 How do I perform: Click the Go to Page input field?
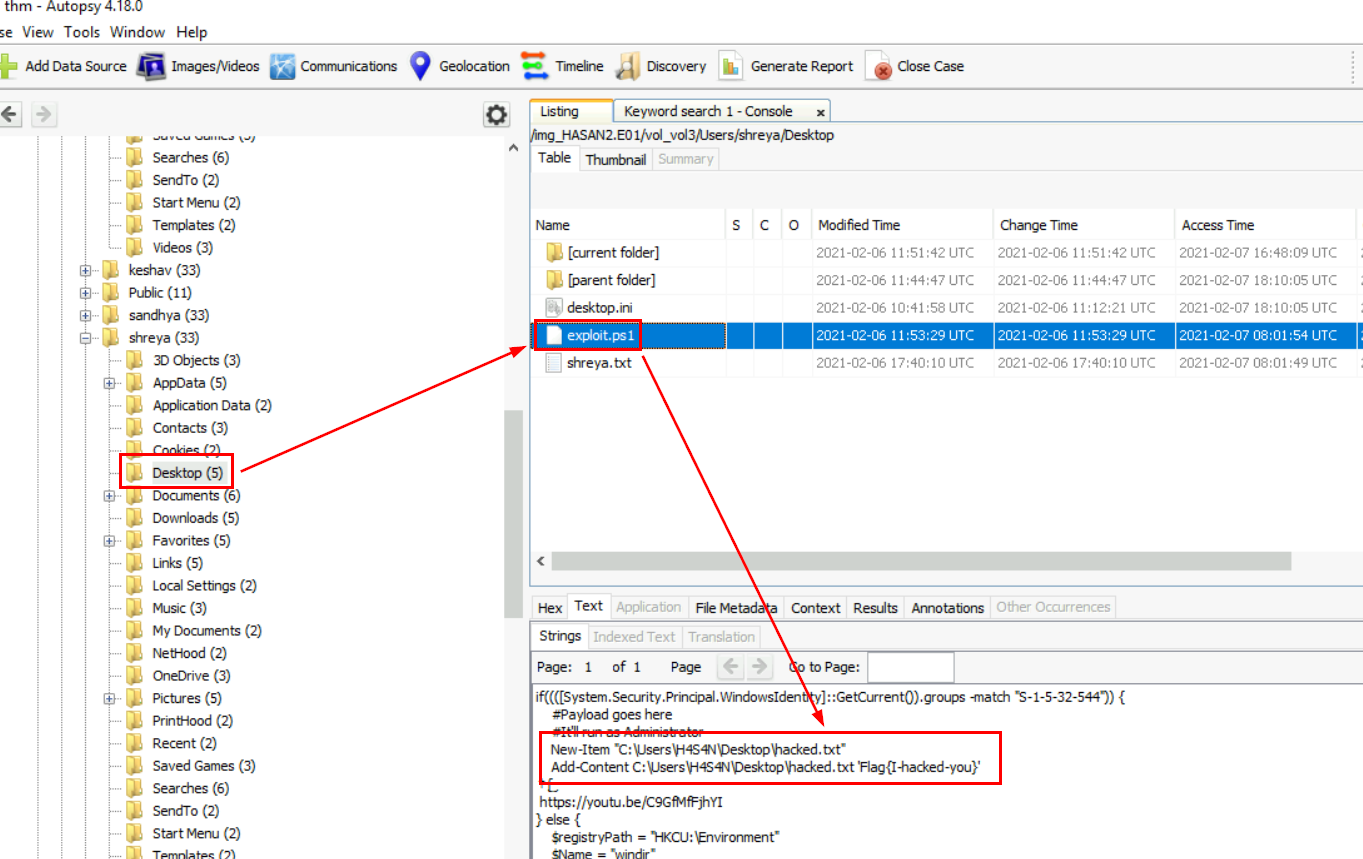click(910, 667)
